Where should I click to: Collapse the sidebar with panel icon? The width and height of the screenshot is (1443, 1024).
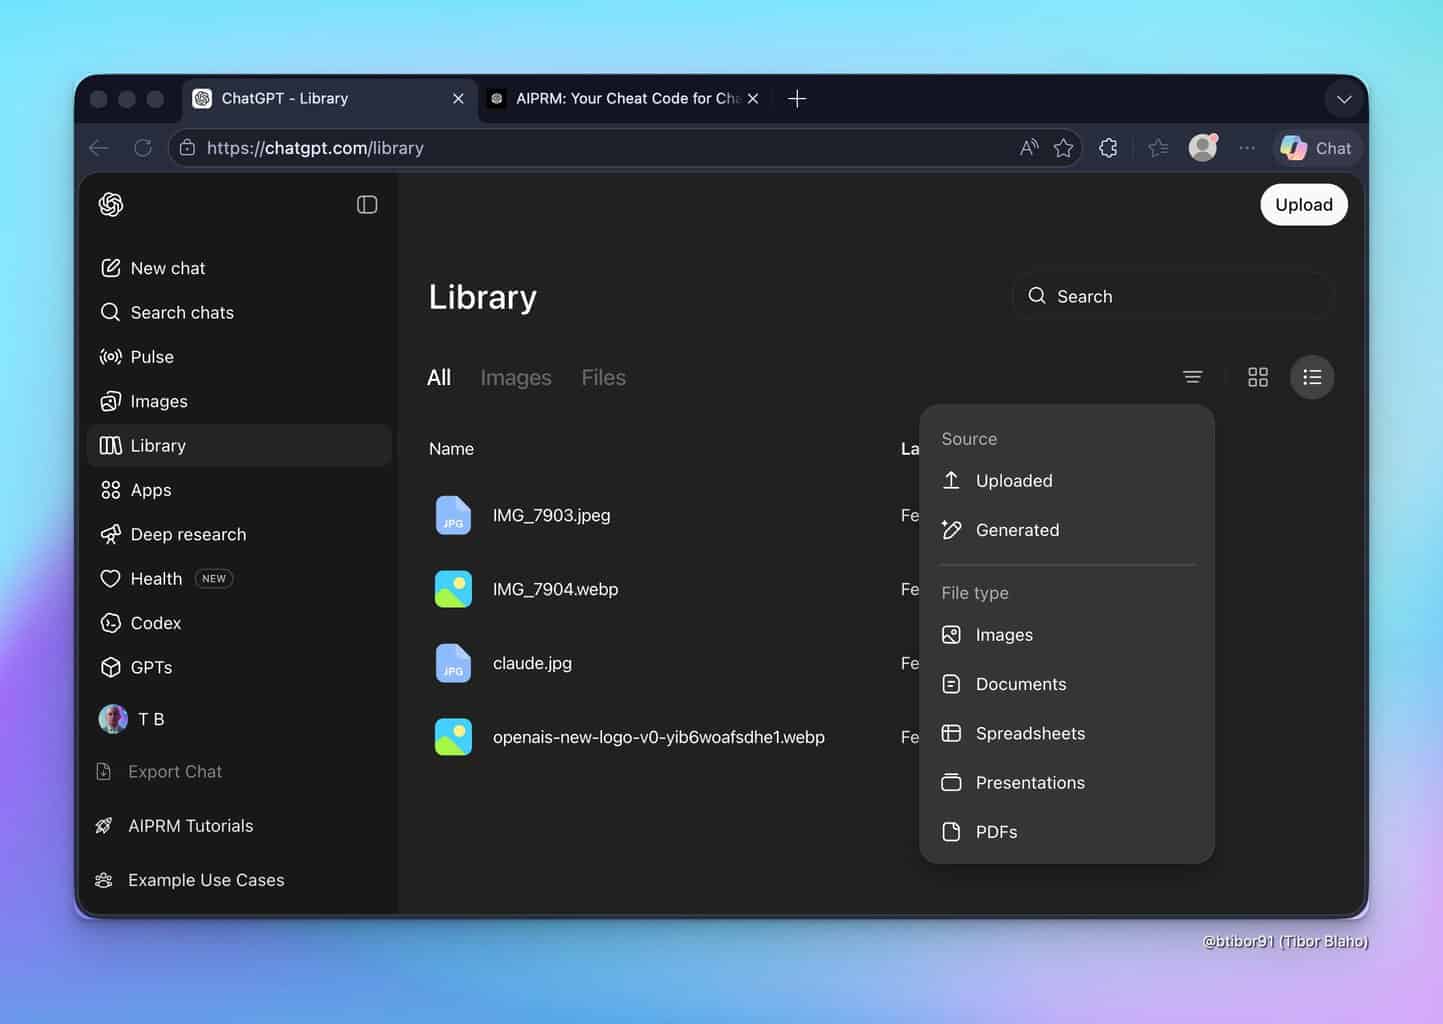pyautogui.click(x=367, y=204)
